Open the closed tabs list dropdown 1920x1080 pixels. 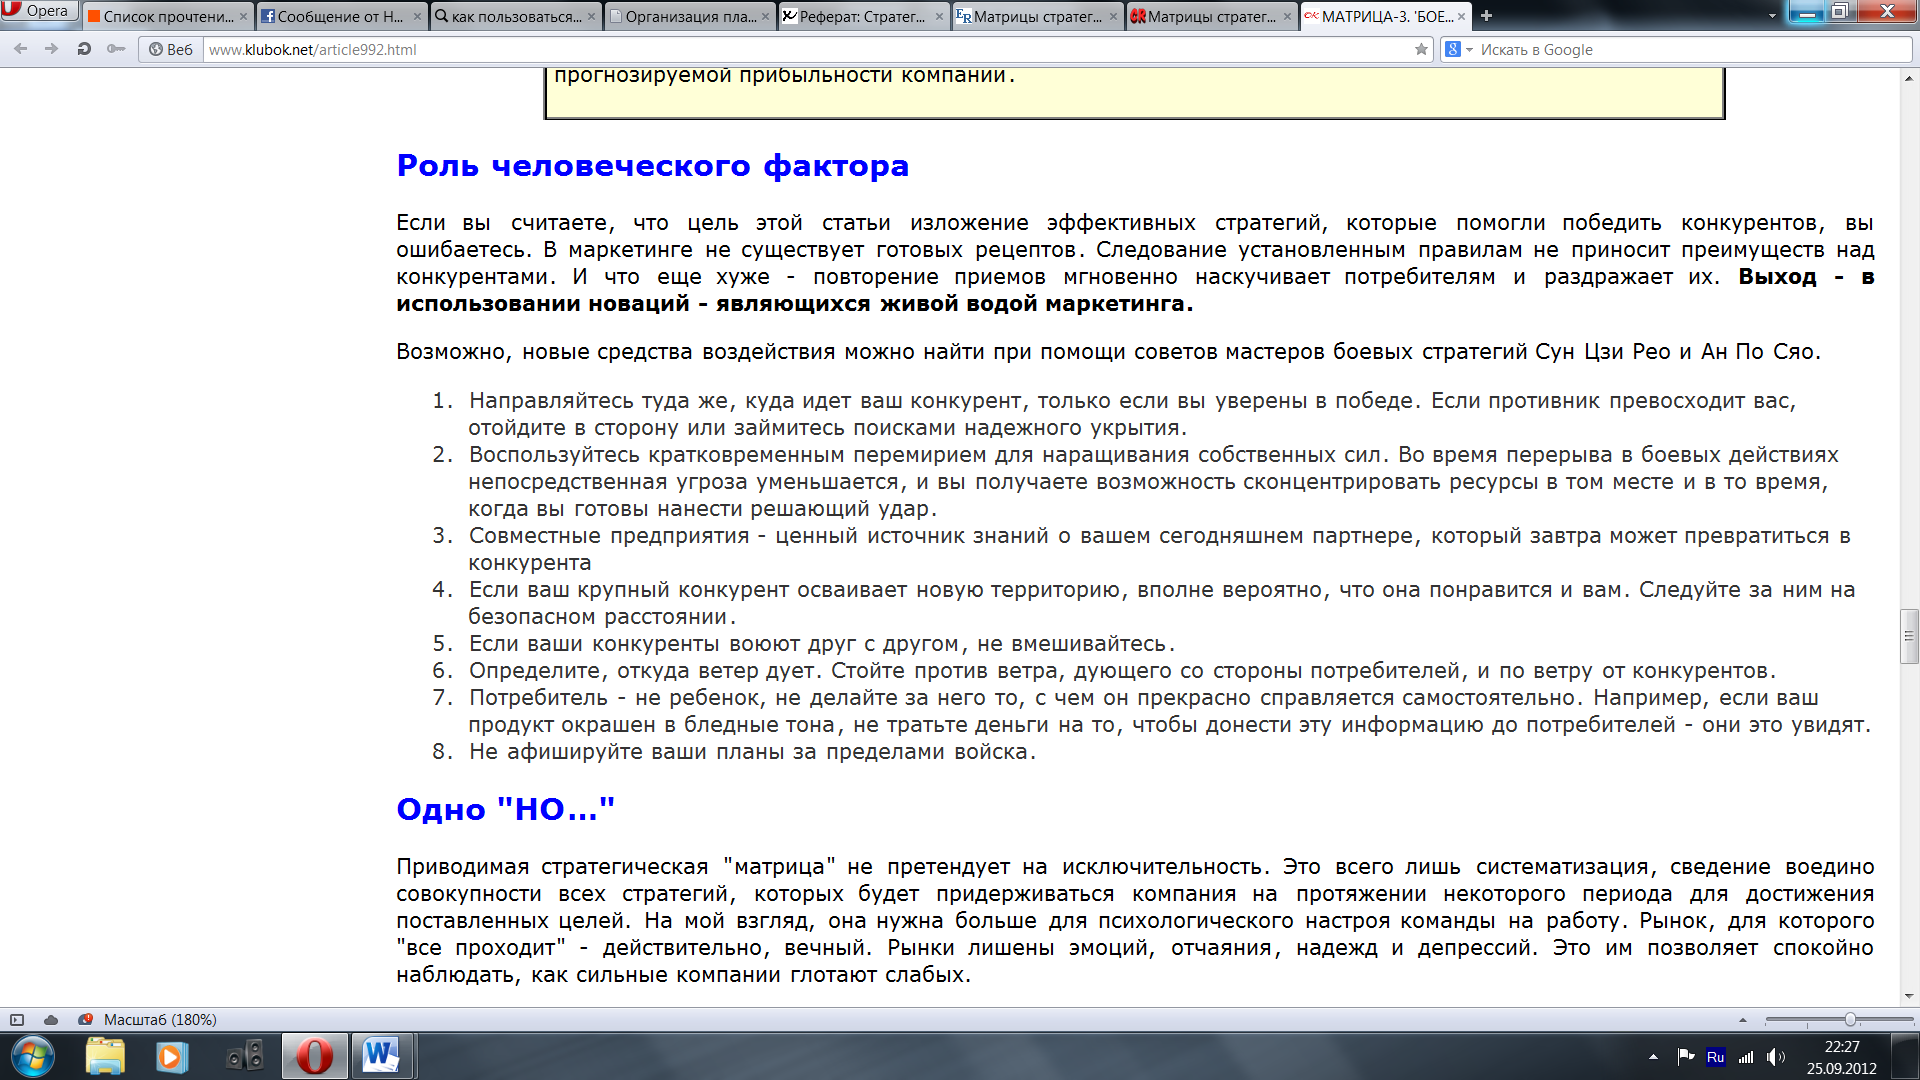coord(1772,16)
